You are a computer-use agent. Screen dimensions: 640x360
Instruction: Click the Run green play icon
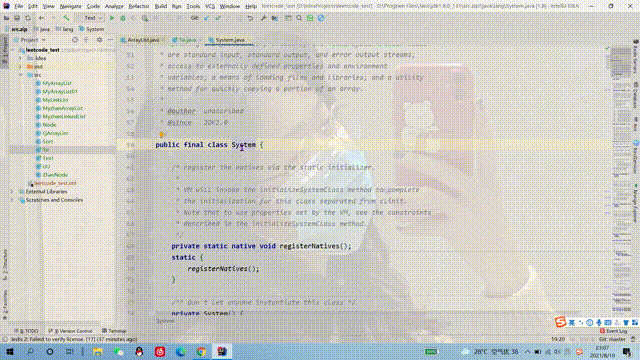point(112,18)
